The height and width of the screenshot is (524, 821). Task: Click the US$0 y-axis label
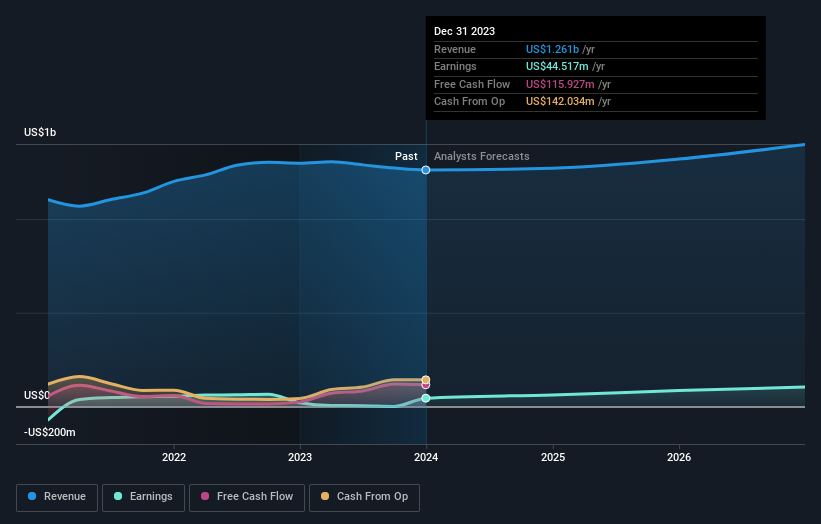[x=37, y=395]
